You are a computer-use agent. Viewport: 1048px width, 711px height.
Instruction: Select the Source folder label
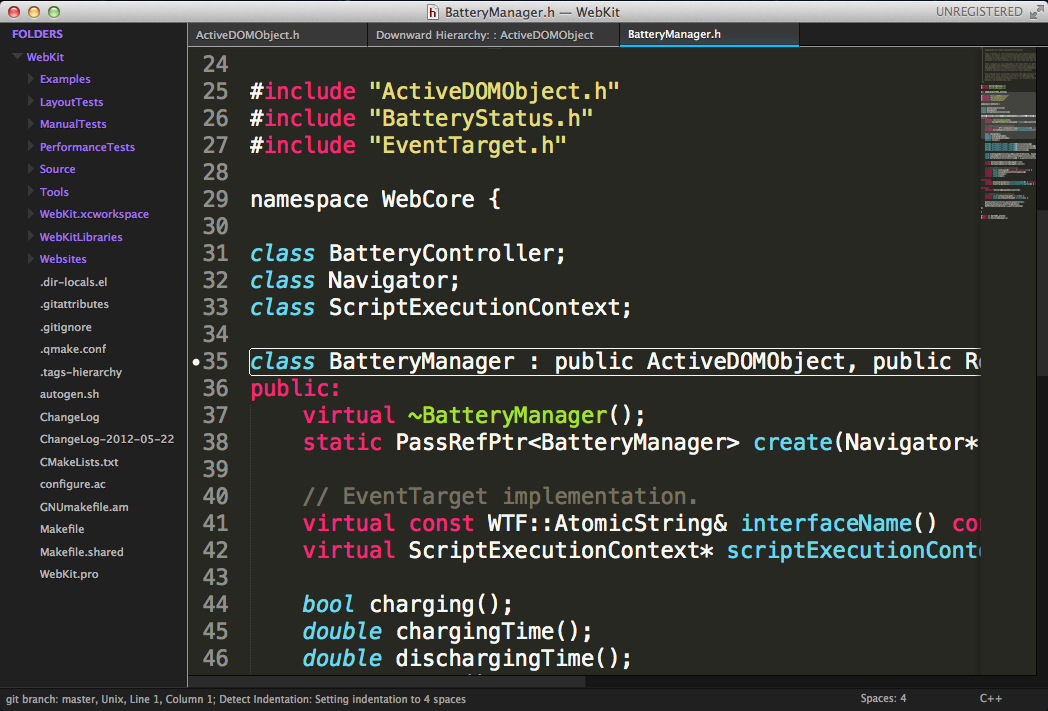pyautogui.click(x=57, y=169)
